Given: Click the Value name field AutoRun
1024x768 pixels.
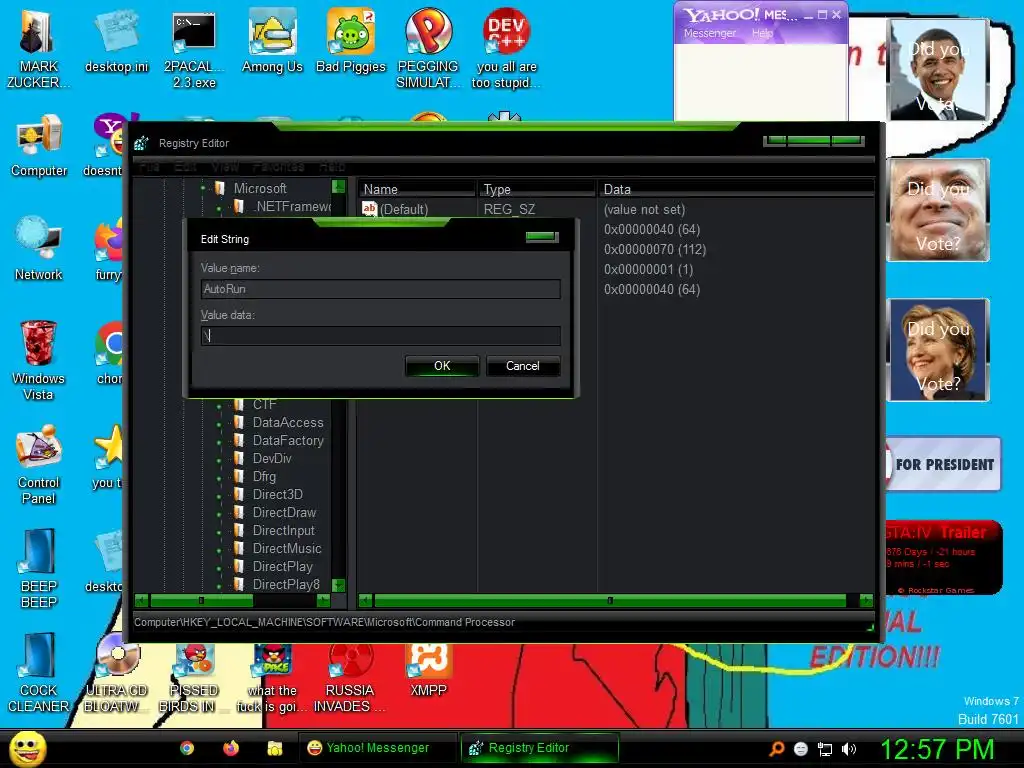Looking at the screenshot, I should 381,289.
